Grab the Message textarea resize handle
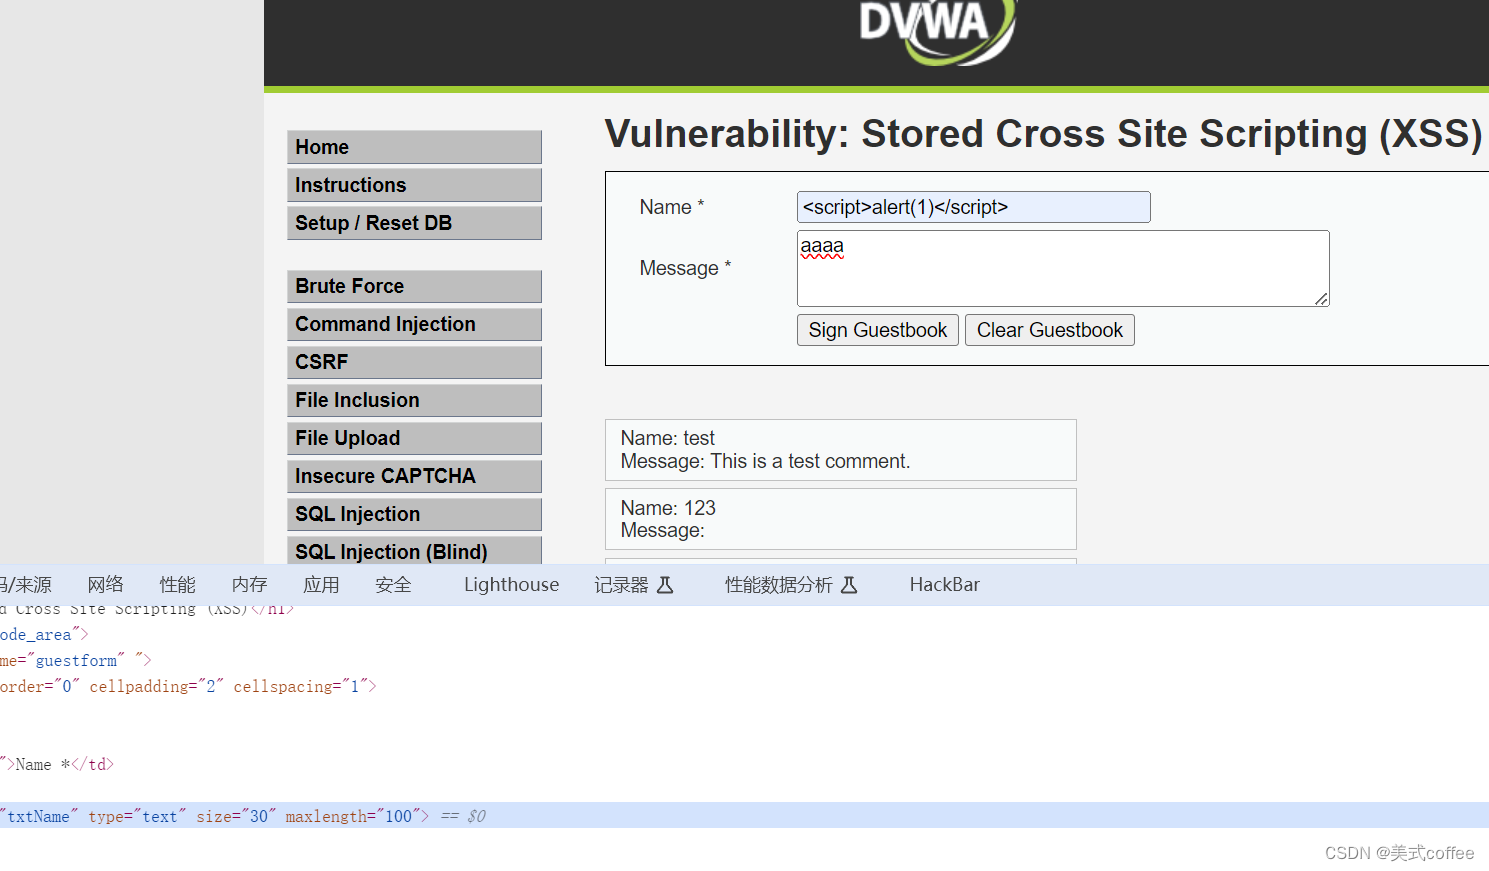The height and width of the screenshot is (871, 1489). (1321, 299)
